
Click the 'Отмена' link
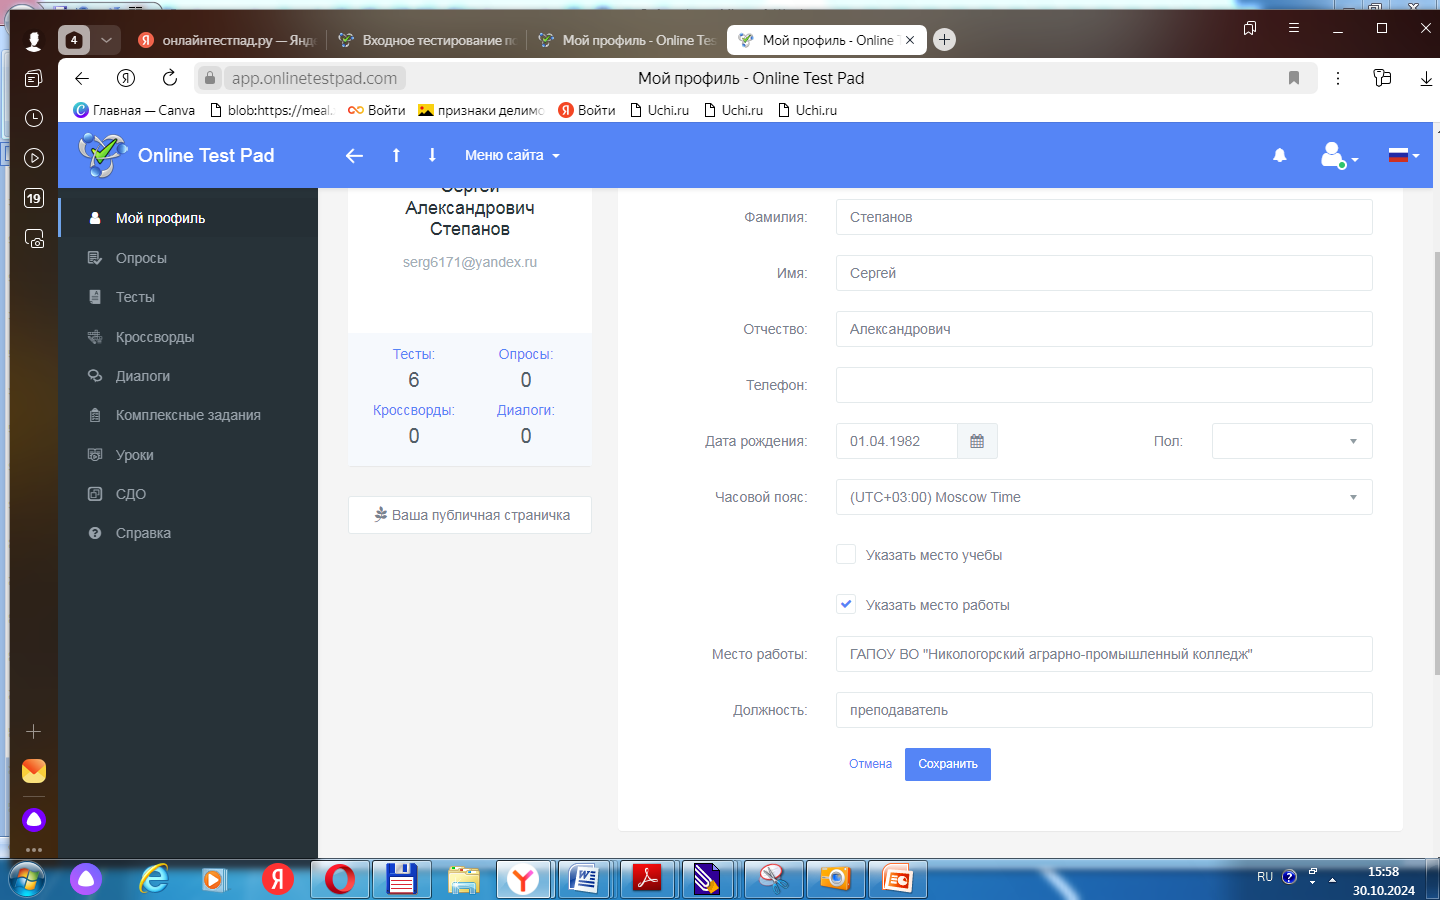click(870, 764)
